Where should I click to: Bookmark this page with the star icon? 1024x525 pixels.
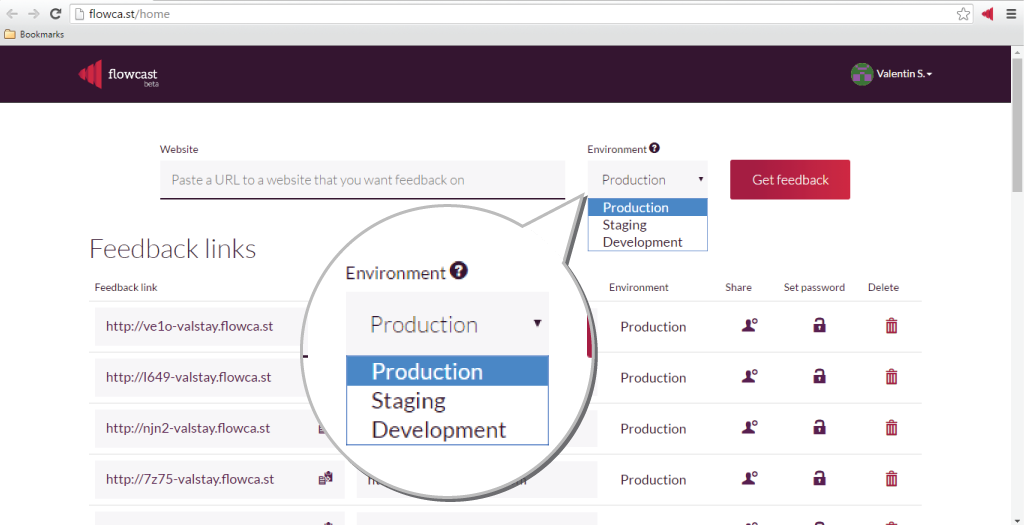click(963, 14)
